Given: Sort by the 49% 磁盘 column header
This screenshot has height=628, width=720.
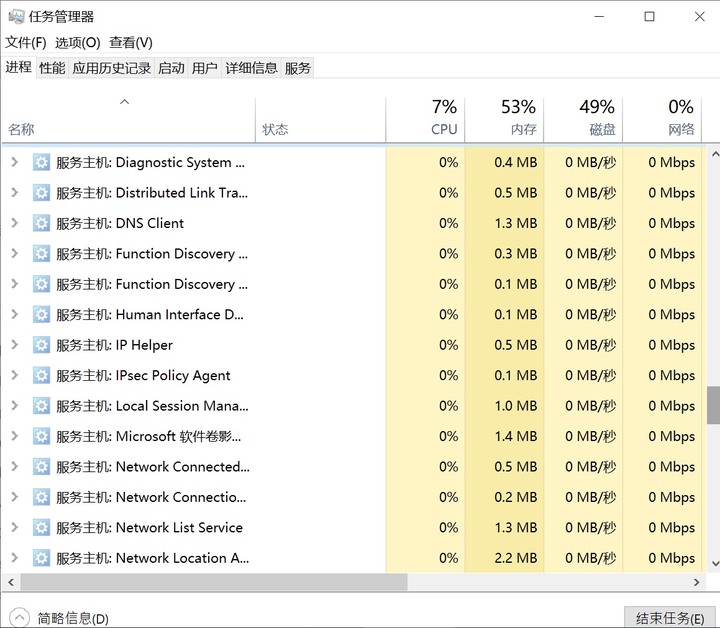Looking at the screenshot, I should pos(583,119).
